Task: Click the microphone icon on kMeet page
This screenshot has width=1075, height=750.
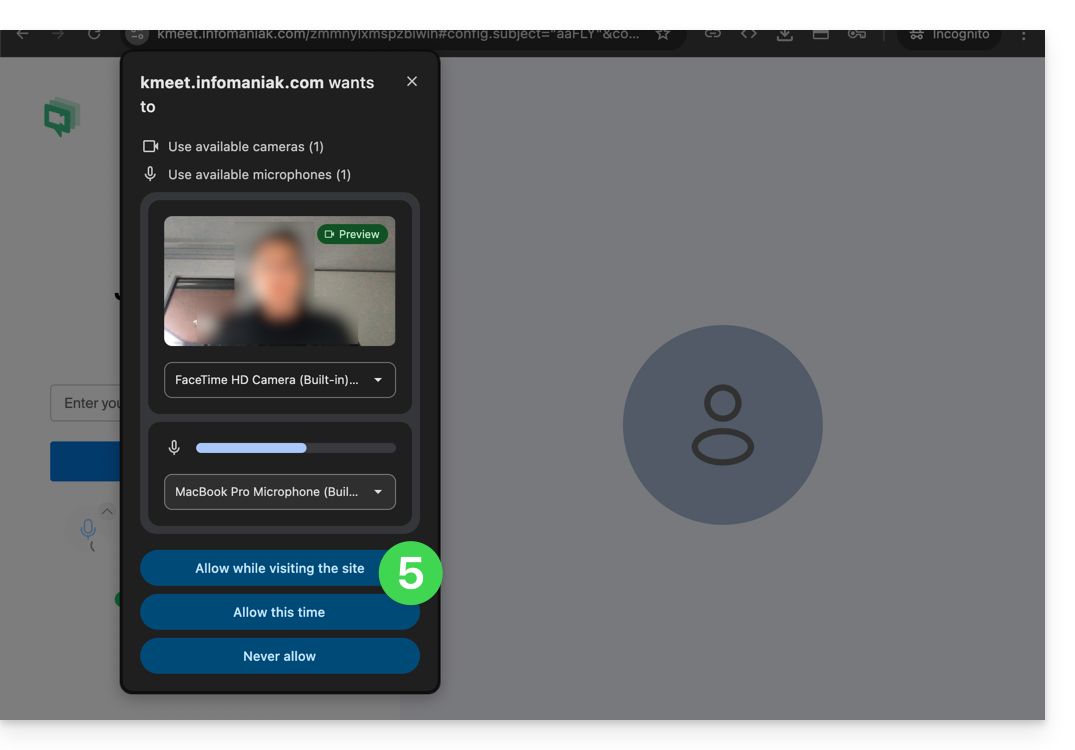Action: click(x=88, y=529)
